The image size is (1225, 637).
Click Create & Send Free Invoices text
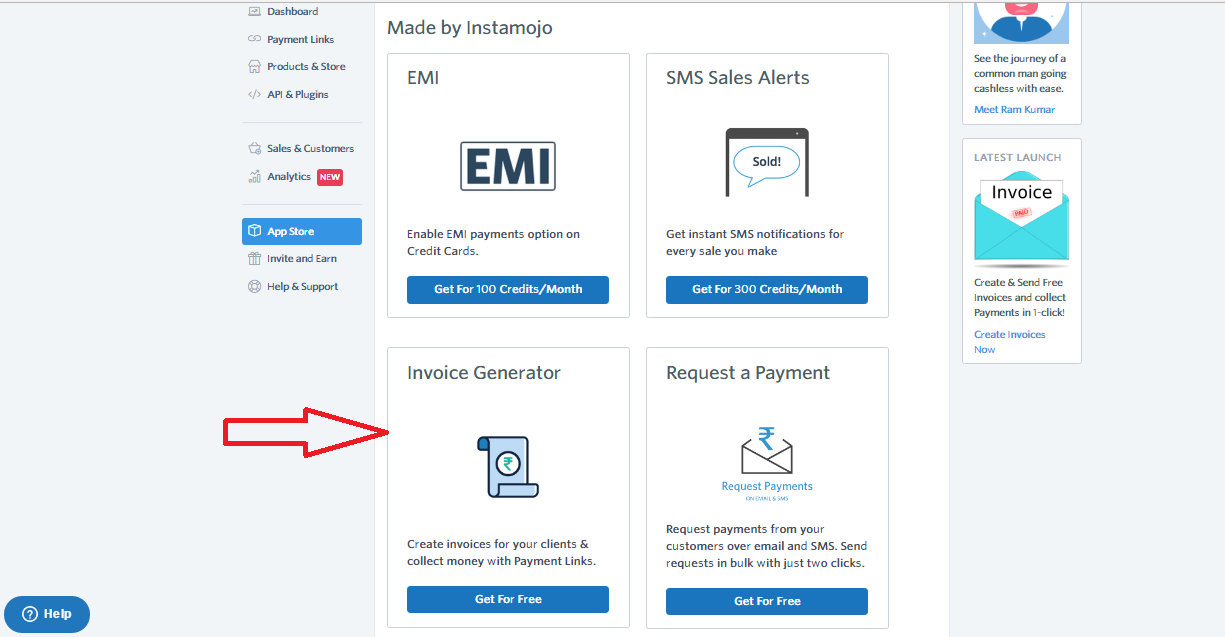point(1020,298)
